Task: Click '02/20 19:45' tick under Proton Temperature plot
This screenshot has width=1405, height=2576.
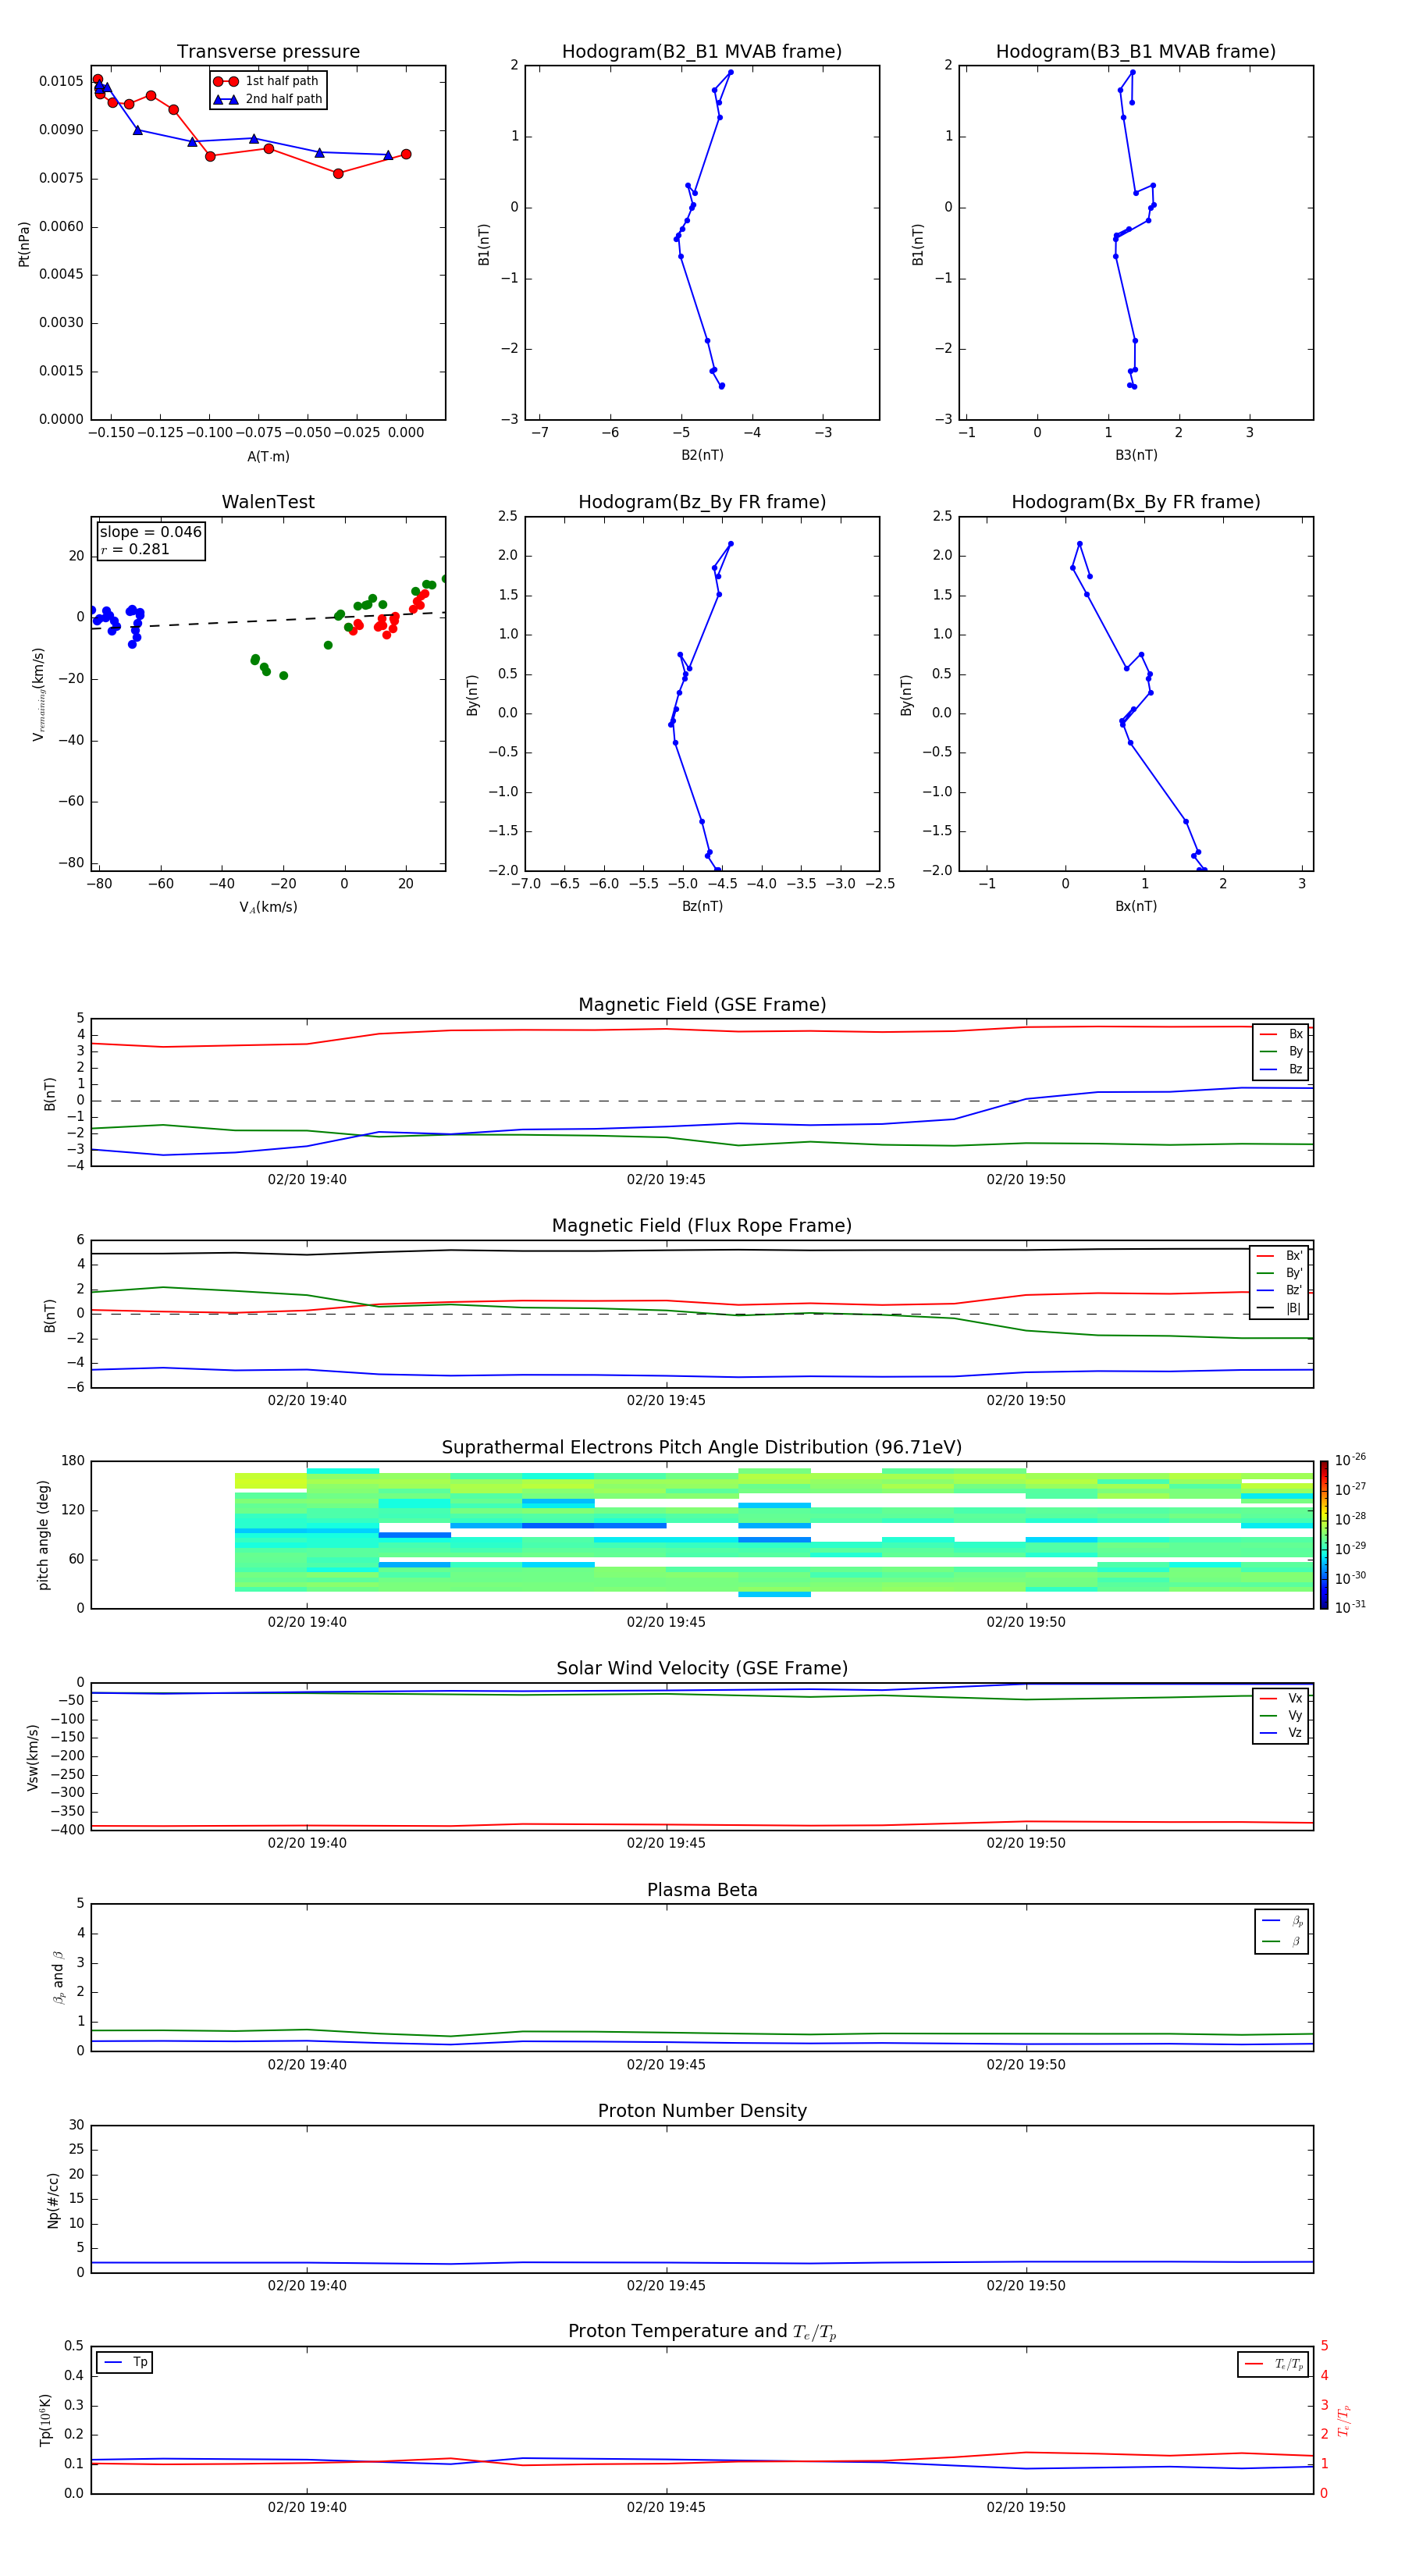Action: [x=666, y=2507]
